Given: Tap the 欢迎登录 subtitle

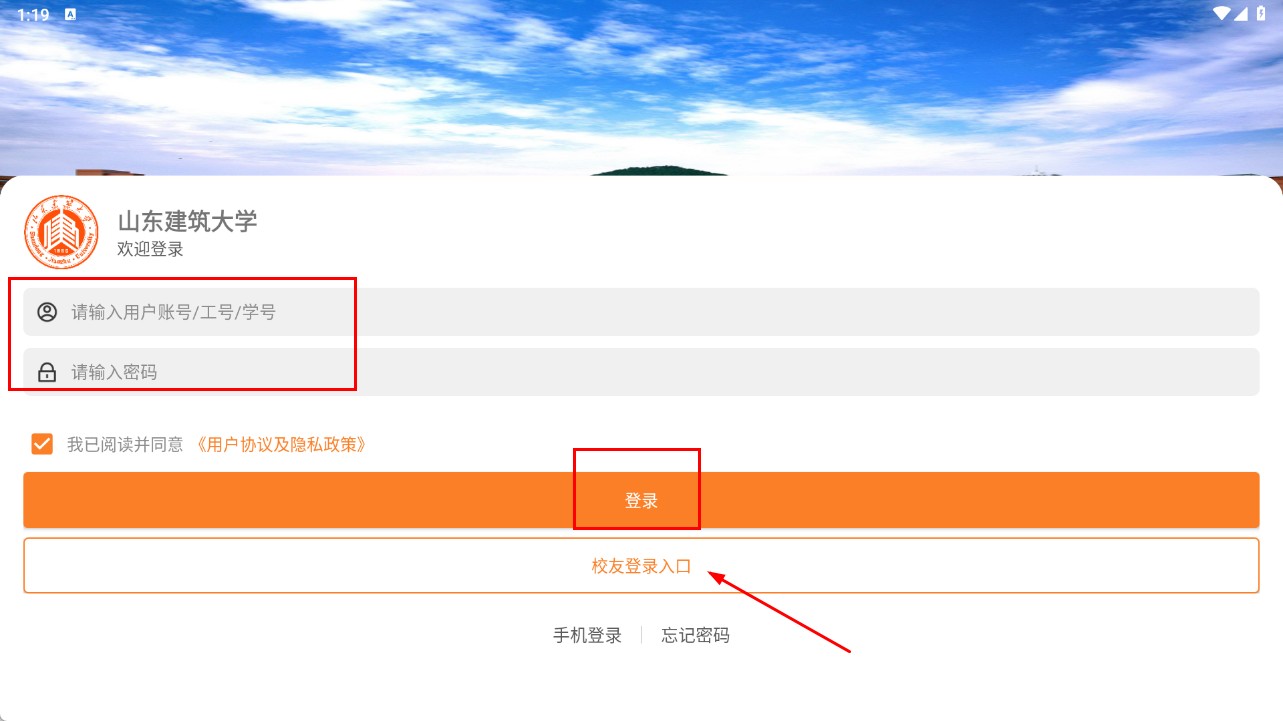Looking at the screenshot, I should coord(150,250).
